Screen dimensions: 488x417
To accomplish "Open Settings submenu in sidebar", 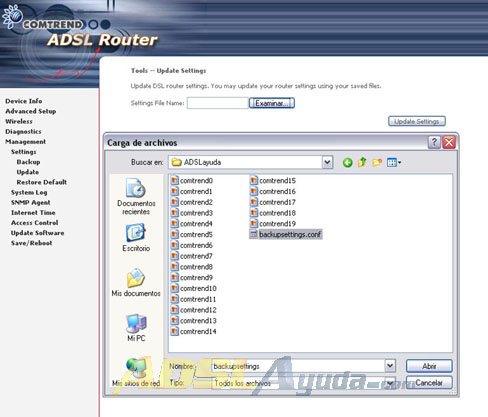I will click(24, 152).
